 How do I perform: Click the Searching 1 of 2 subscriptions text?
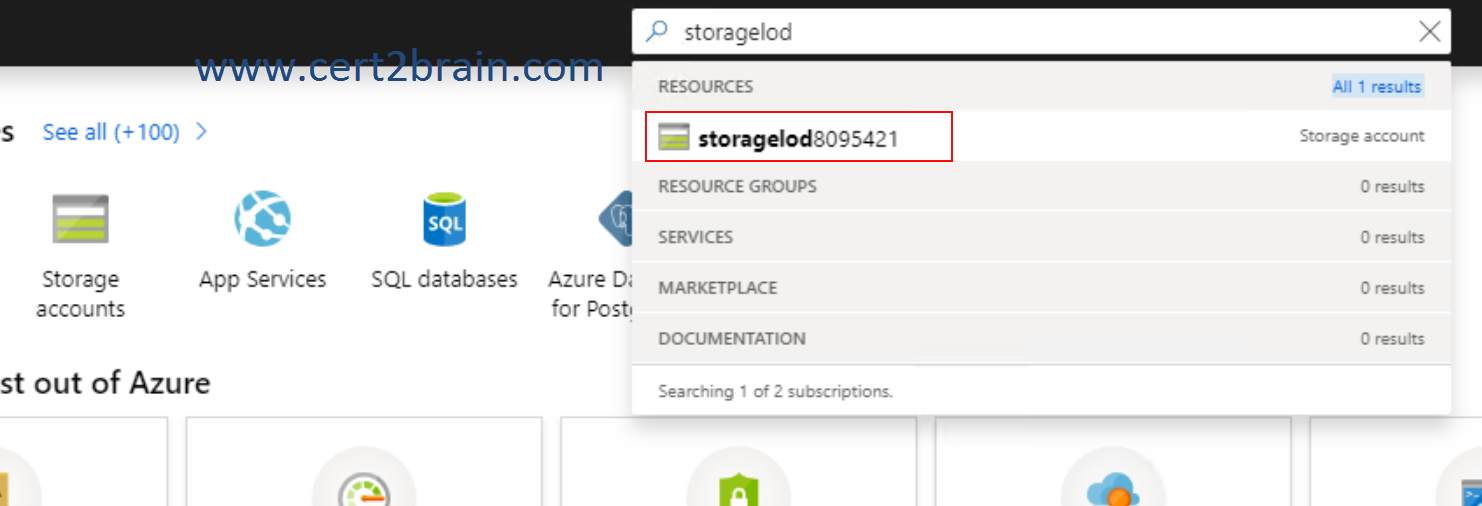775,391
